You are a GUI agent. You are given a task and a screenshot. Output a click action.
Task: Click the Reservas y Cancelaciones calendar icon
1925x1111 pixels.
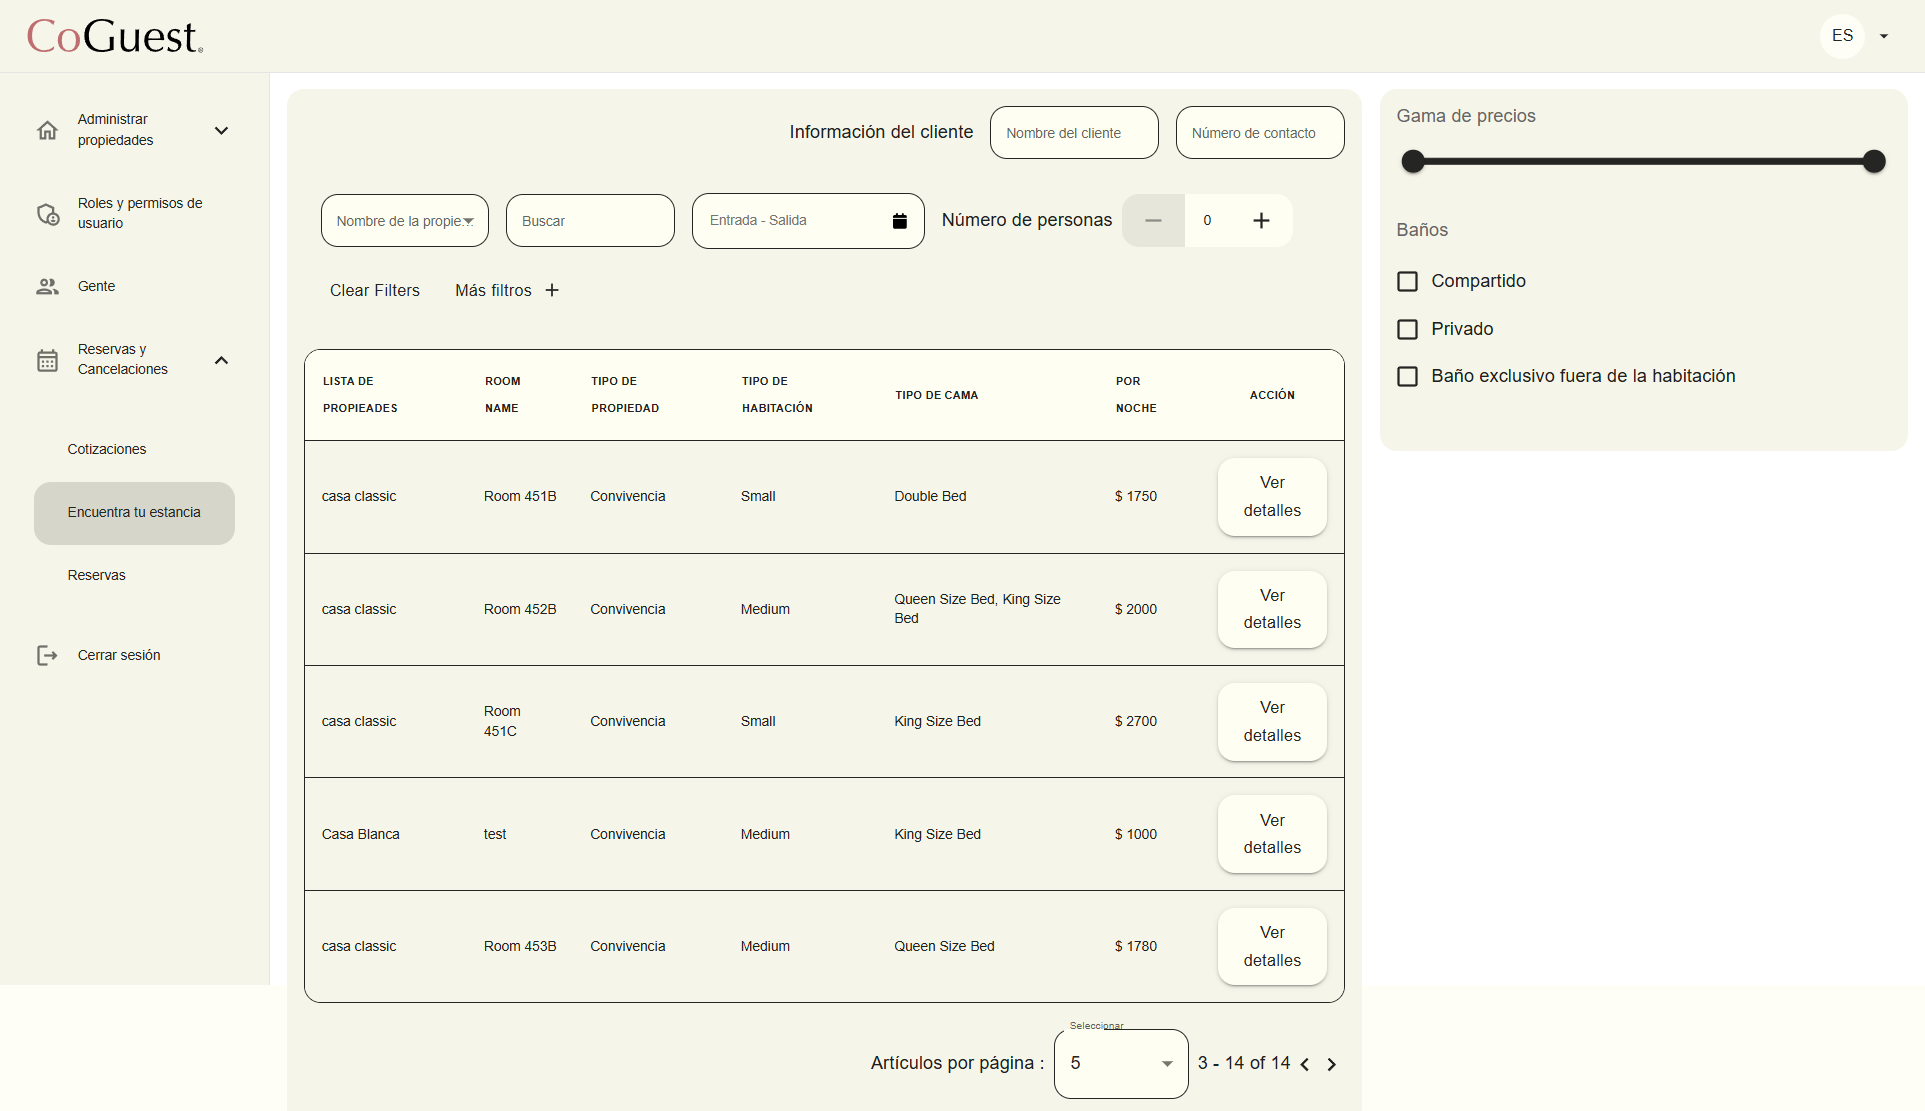tap(47, 360)
